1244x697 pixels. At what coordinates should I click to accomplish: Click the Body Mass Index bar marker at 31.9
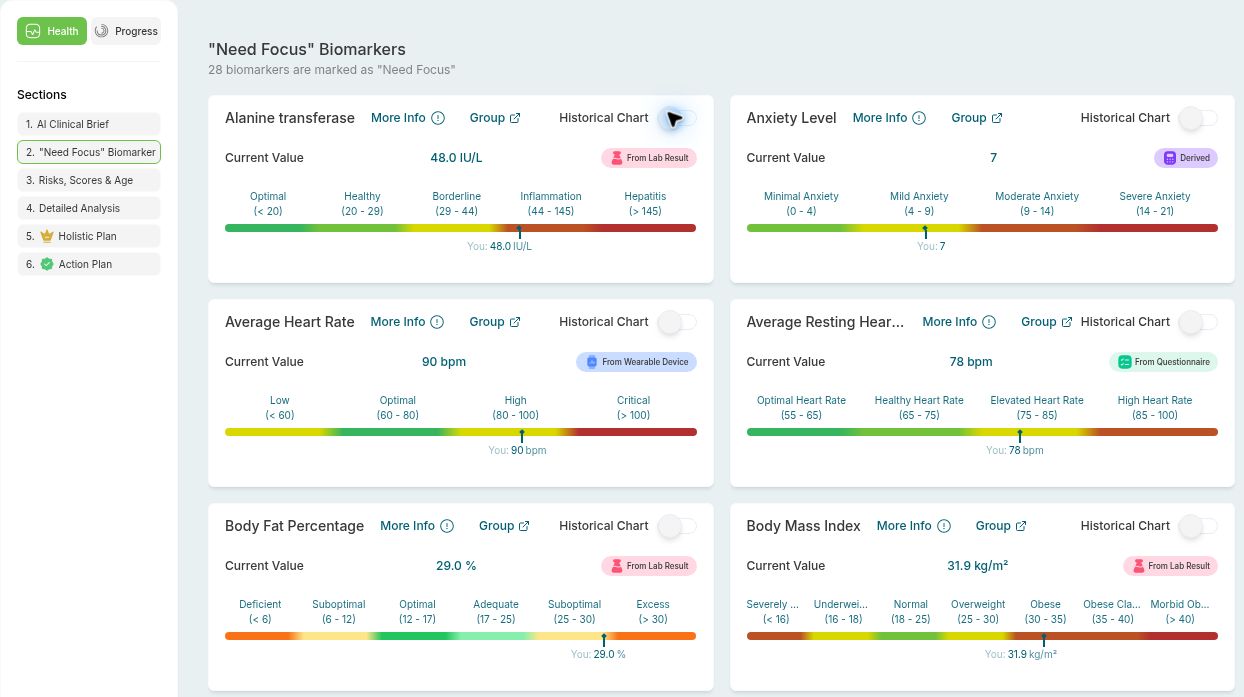coord(1043,639)
